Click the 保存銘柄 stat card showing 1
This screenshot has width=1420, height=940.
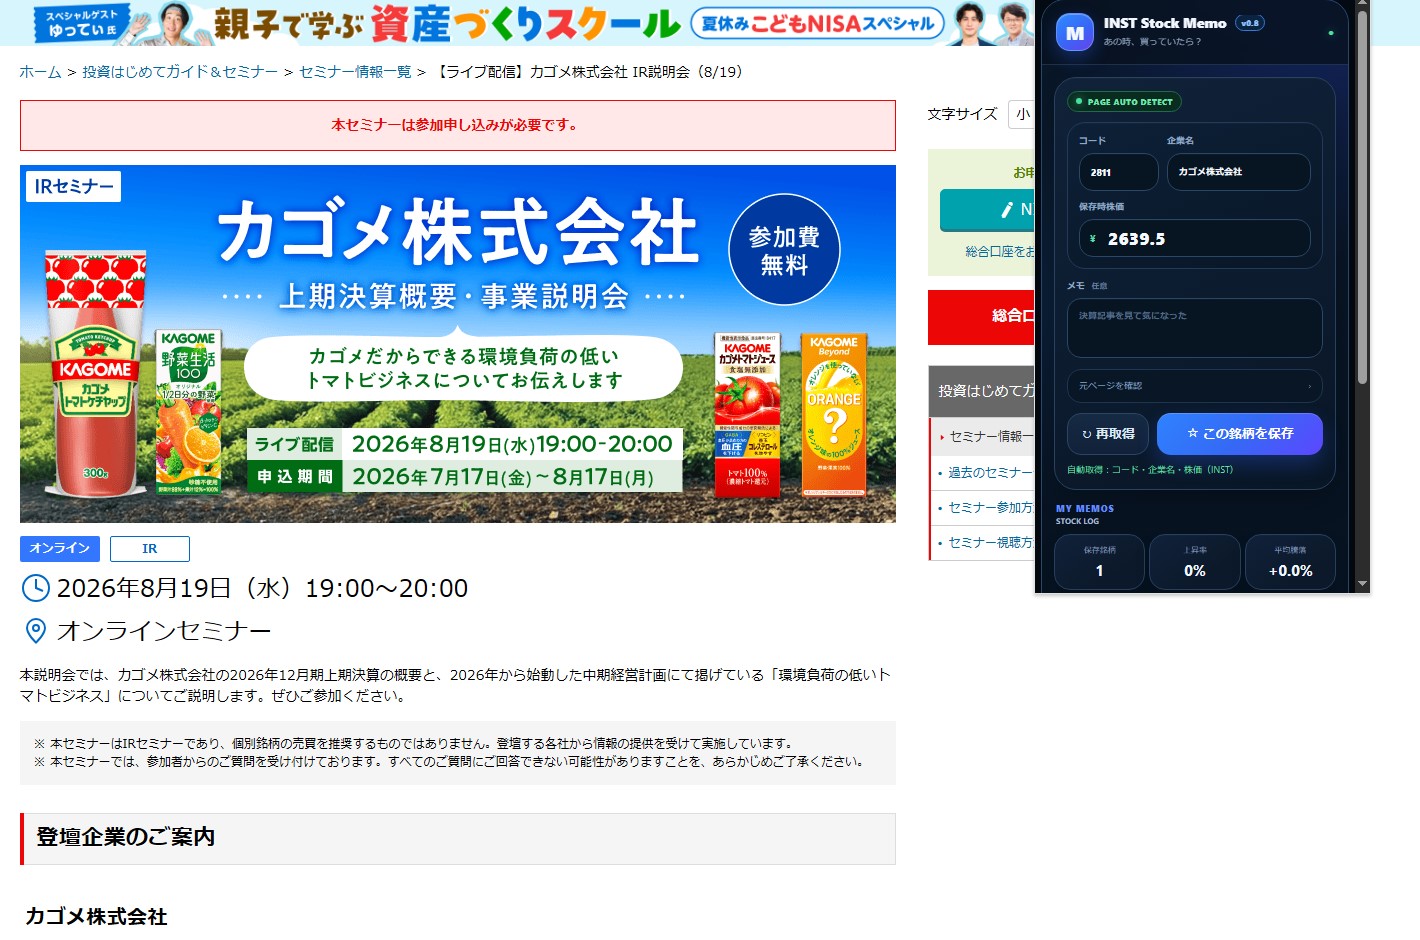click(1100, 562)
